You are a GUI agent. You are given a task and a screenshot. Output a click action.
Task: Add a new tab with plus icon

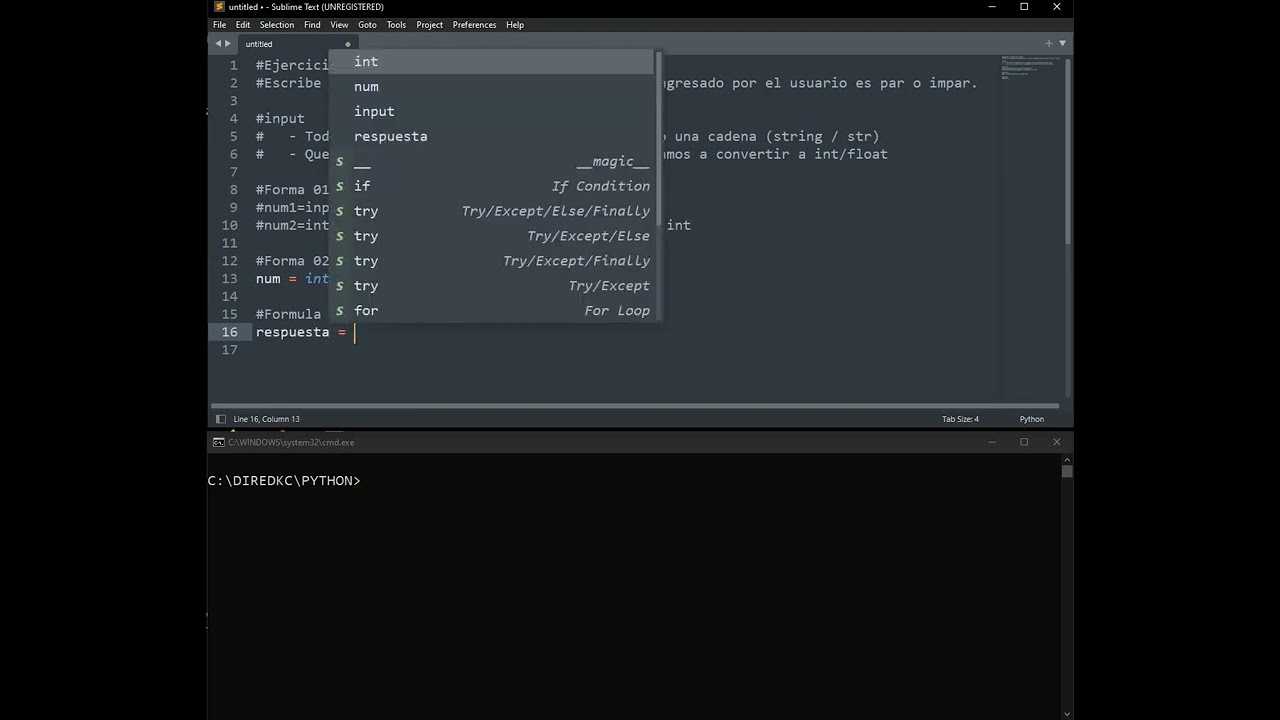pos(1049,43)
